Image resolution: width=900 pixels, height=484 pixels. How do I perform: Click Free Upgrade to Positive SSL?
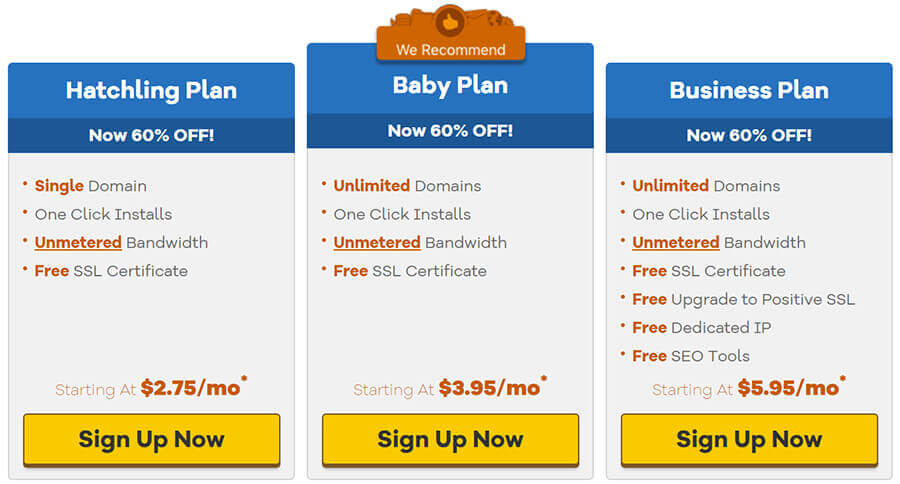743,300
